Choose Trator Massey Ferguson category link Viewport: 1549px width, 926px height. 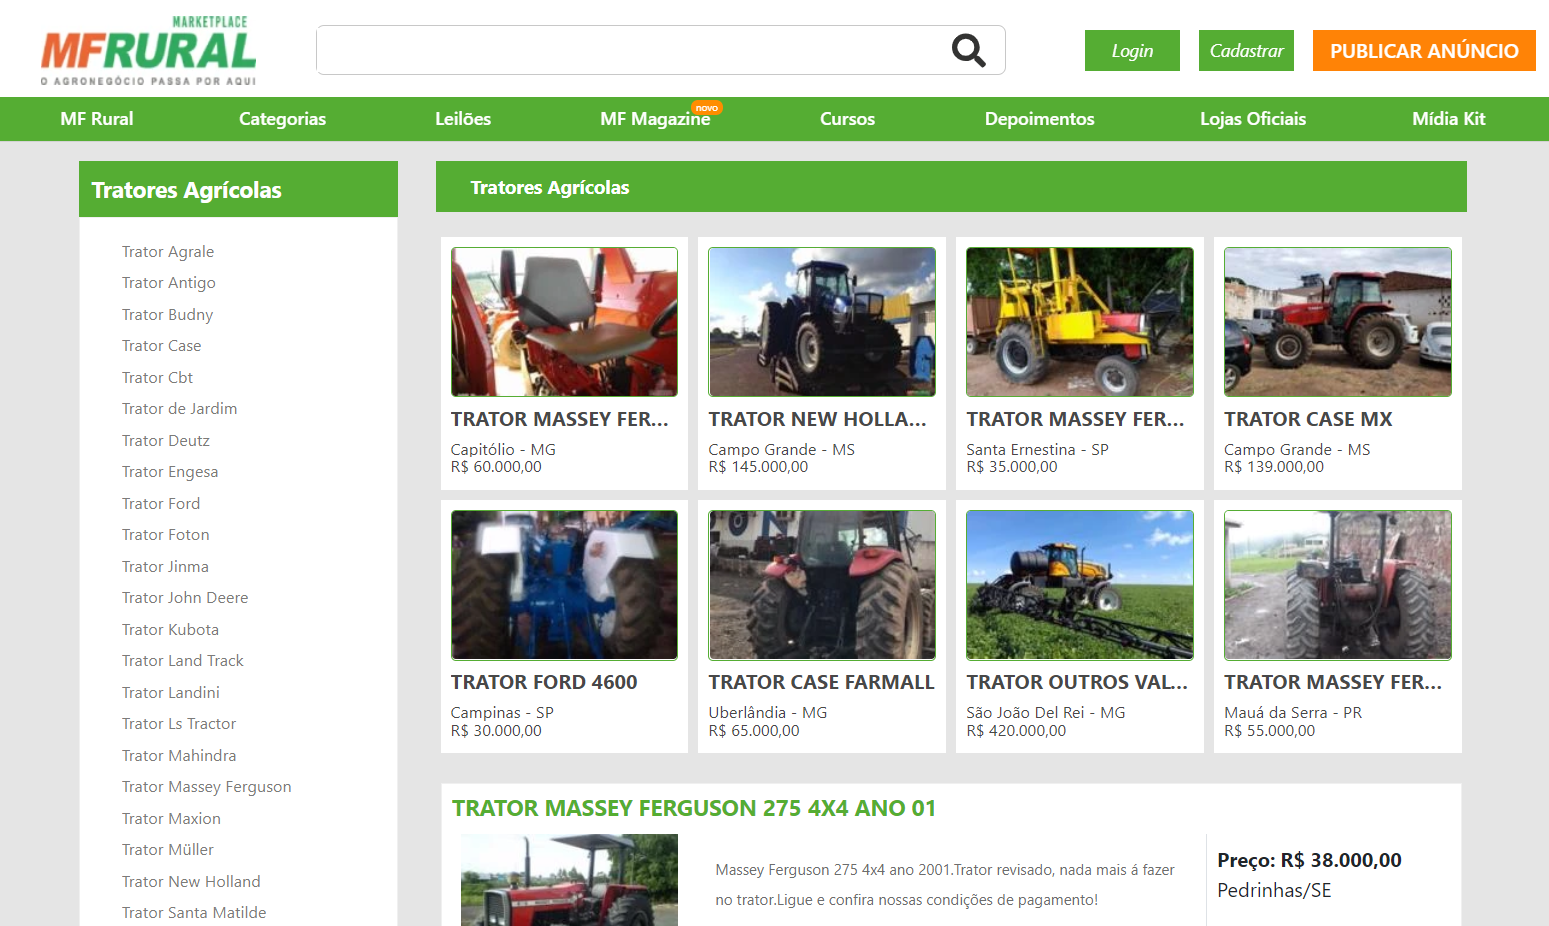pos(206,787)
